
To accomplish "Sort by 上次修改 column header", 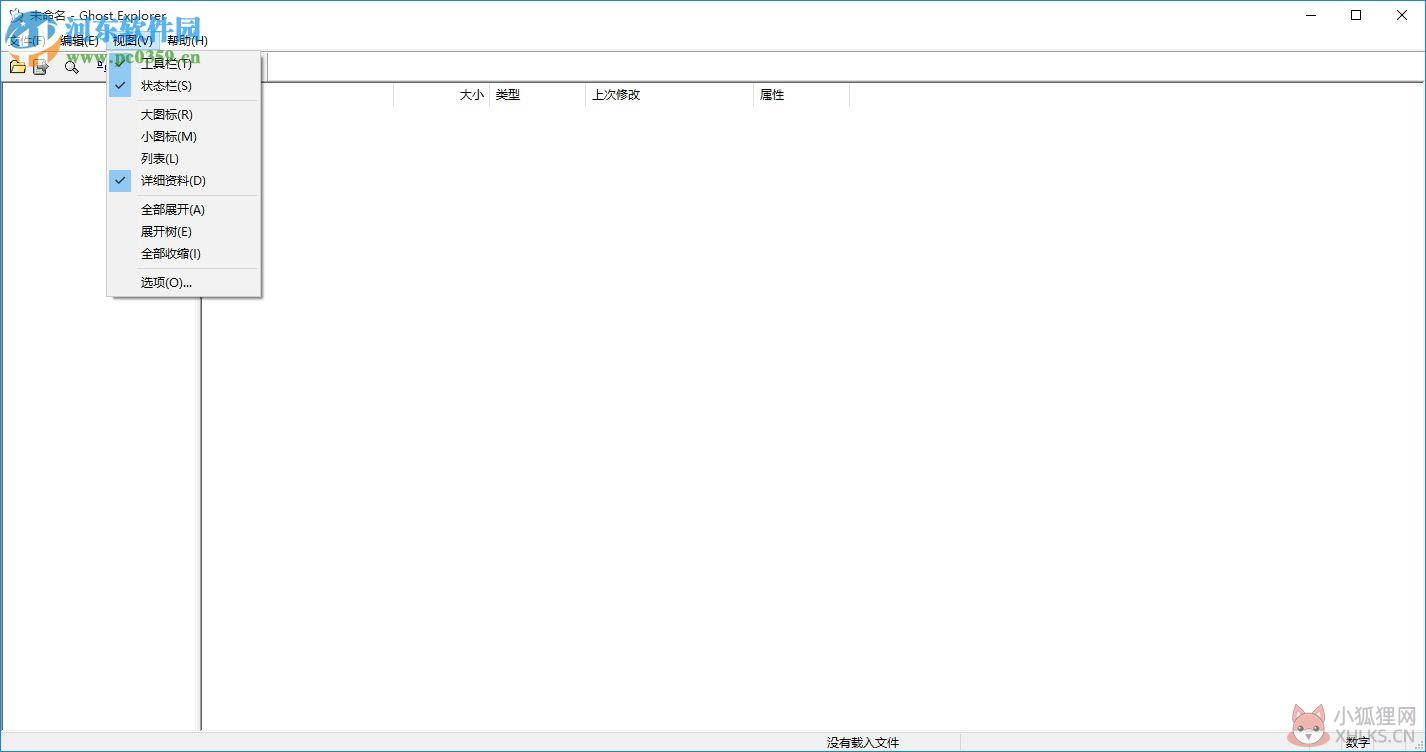I will pos(669,95).
